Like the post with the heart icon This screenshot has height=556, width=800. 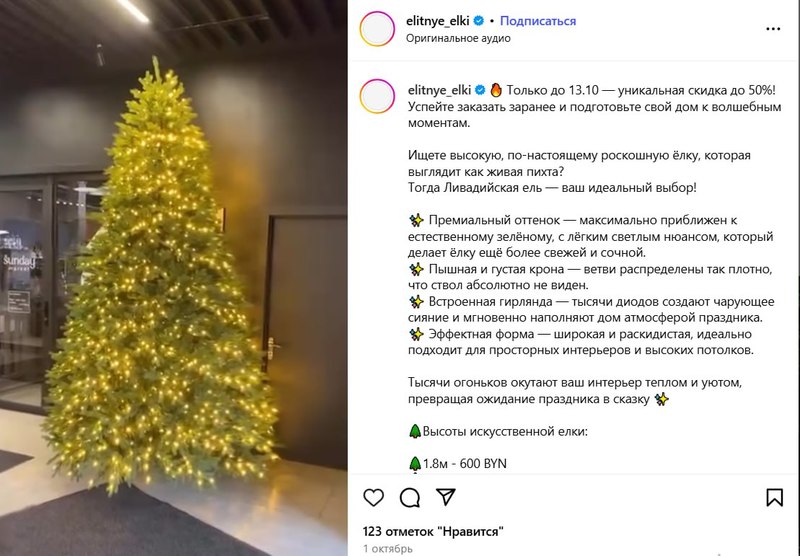click(373, 497)
